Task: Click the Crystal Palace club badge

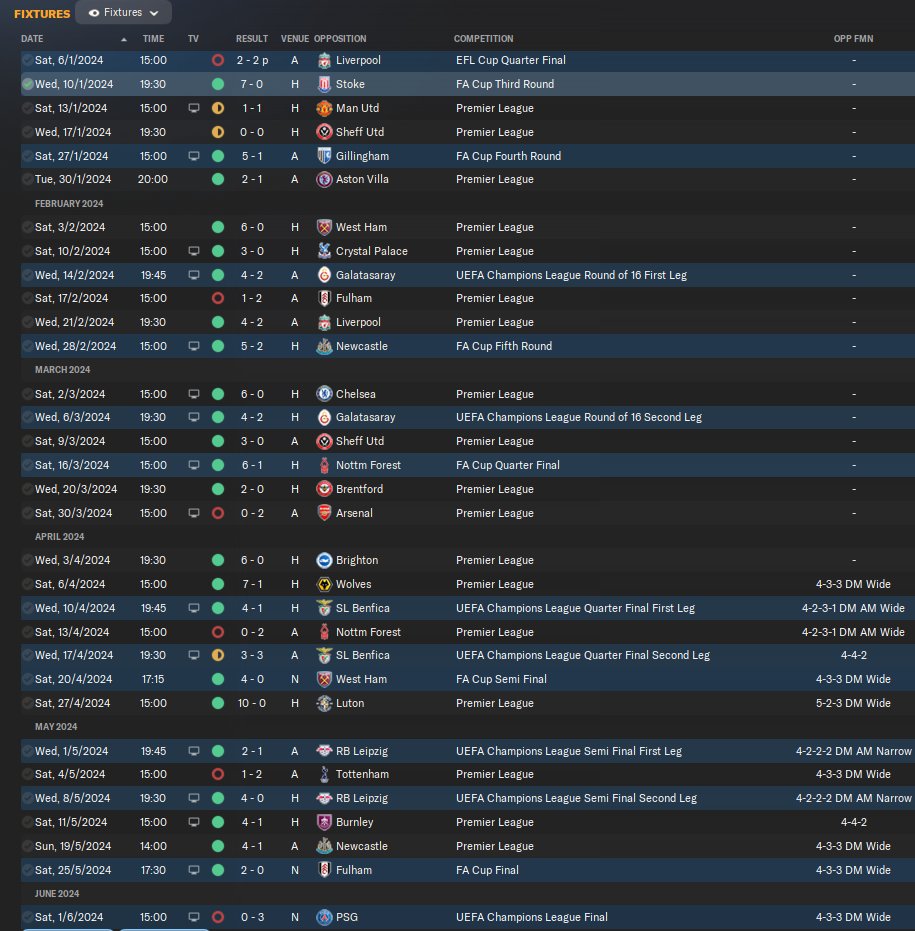Action: tap(324, 251)
